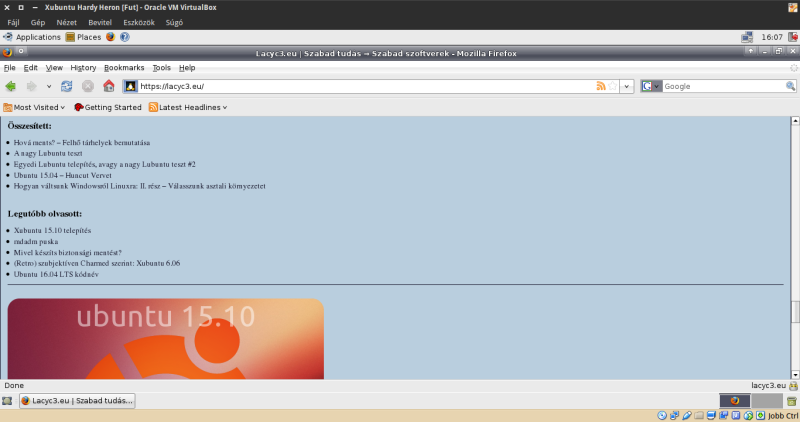Open Firefox Edit menu
Image resolution: width=800 pixels, height=422 pixels.
tap(31, 67)
